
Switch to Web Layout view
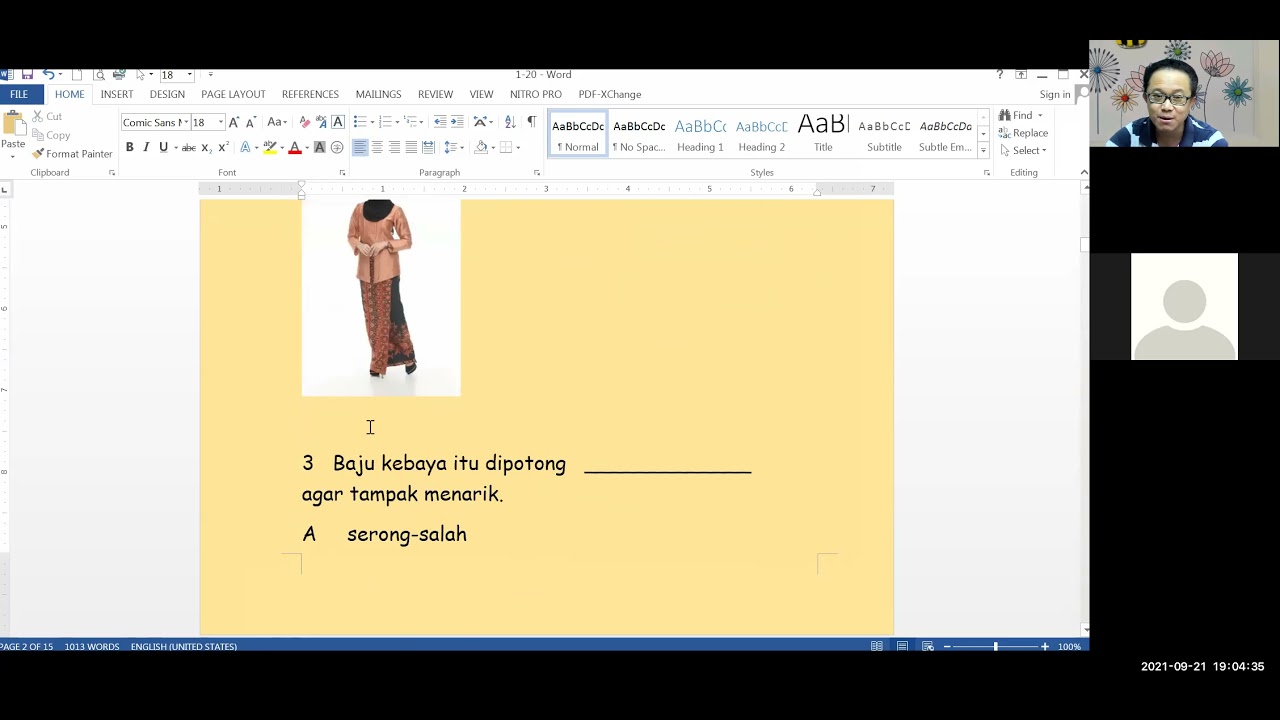(928, 646)
